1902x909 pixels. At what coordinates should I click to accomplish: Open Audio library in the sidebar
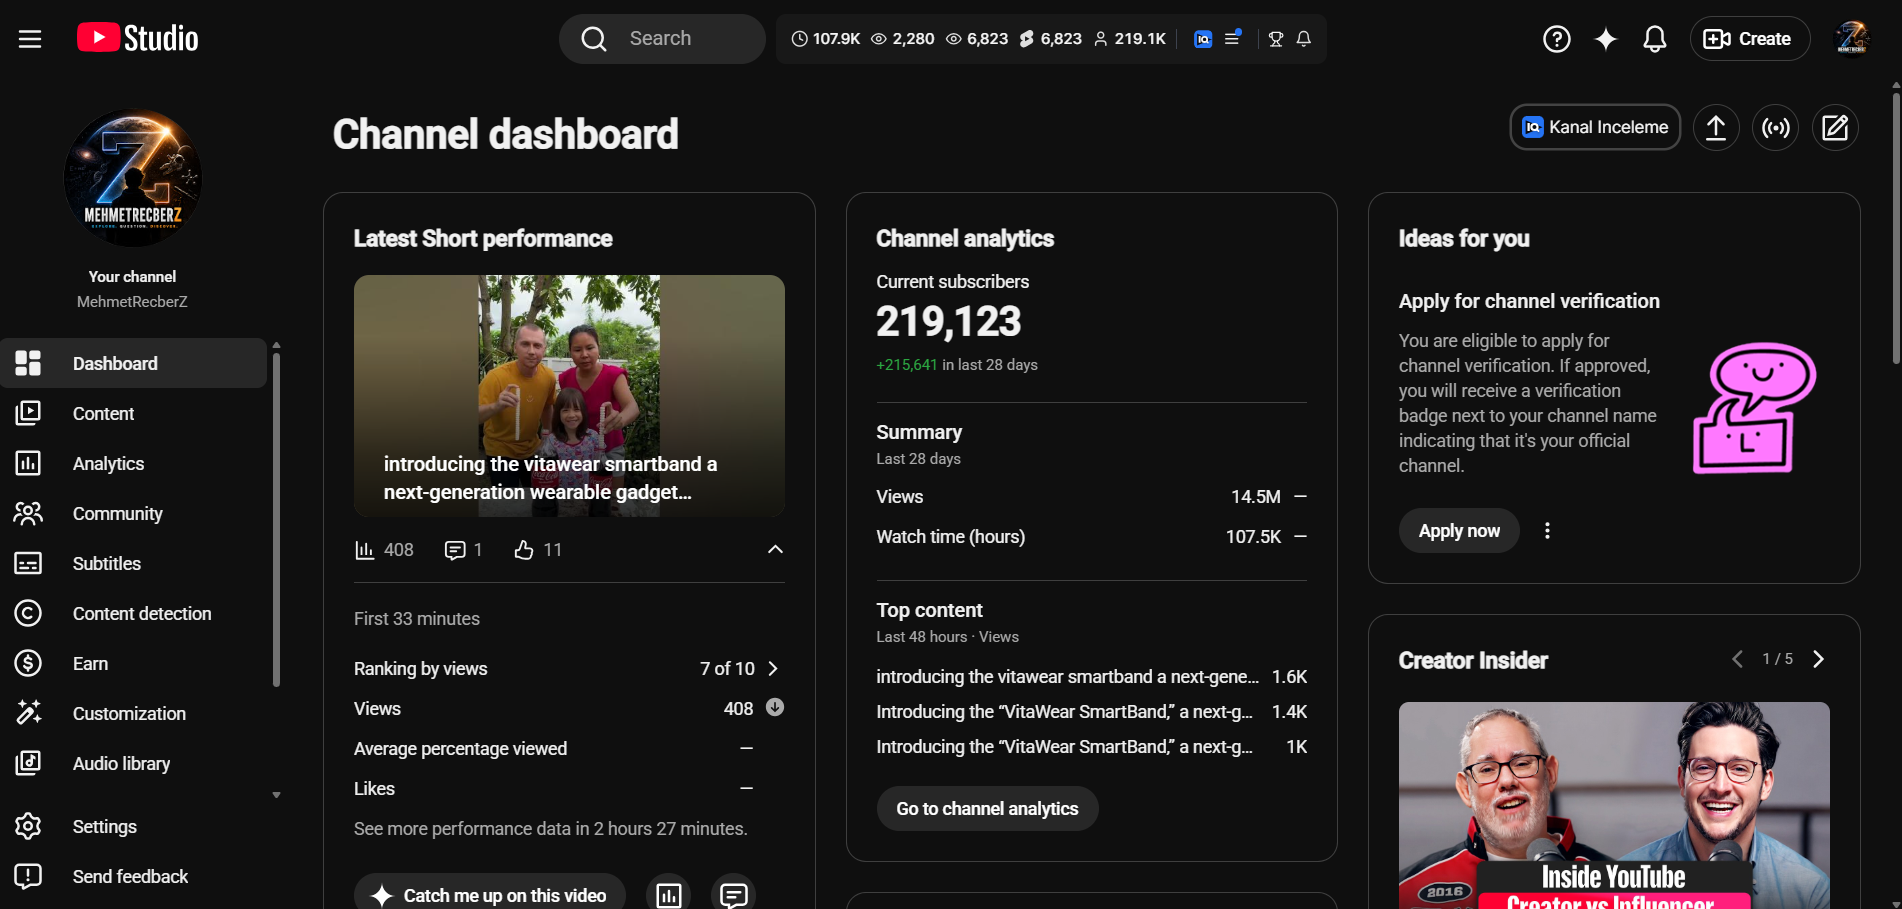134,763
